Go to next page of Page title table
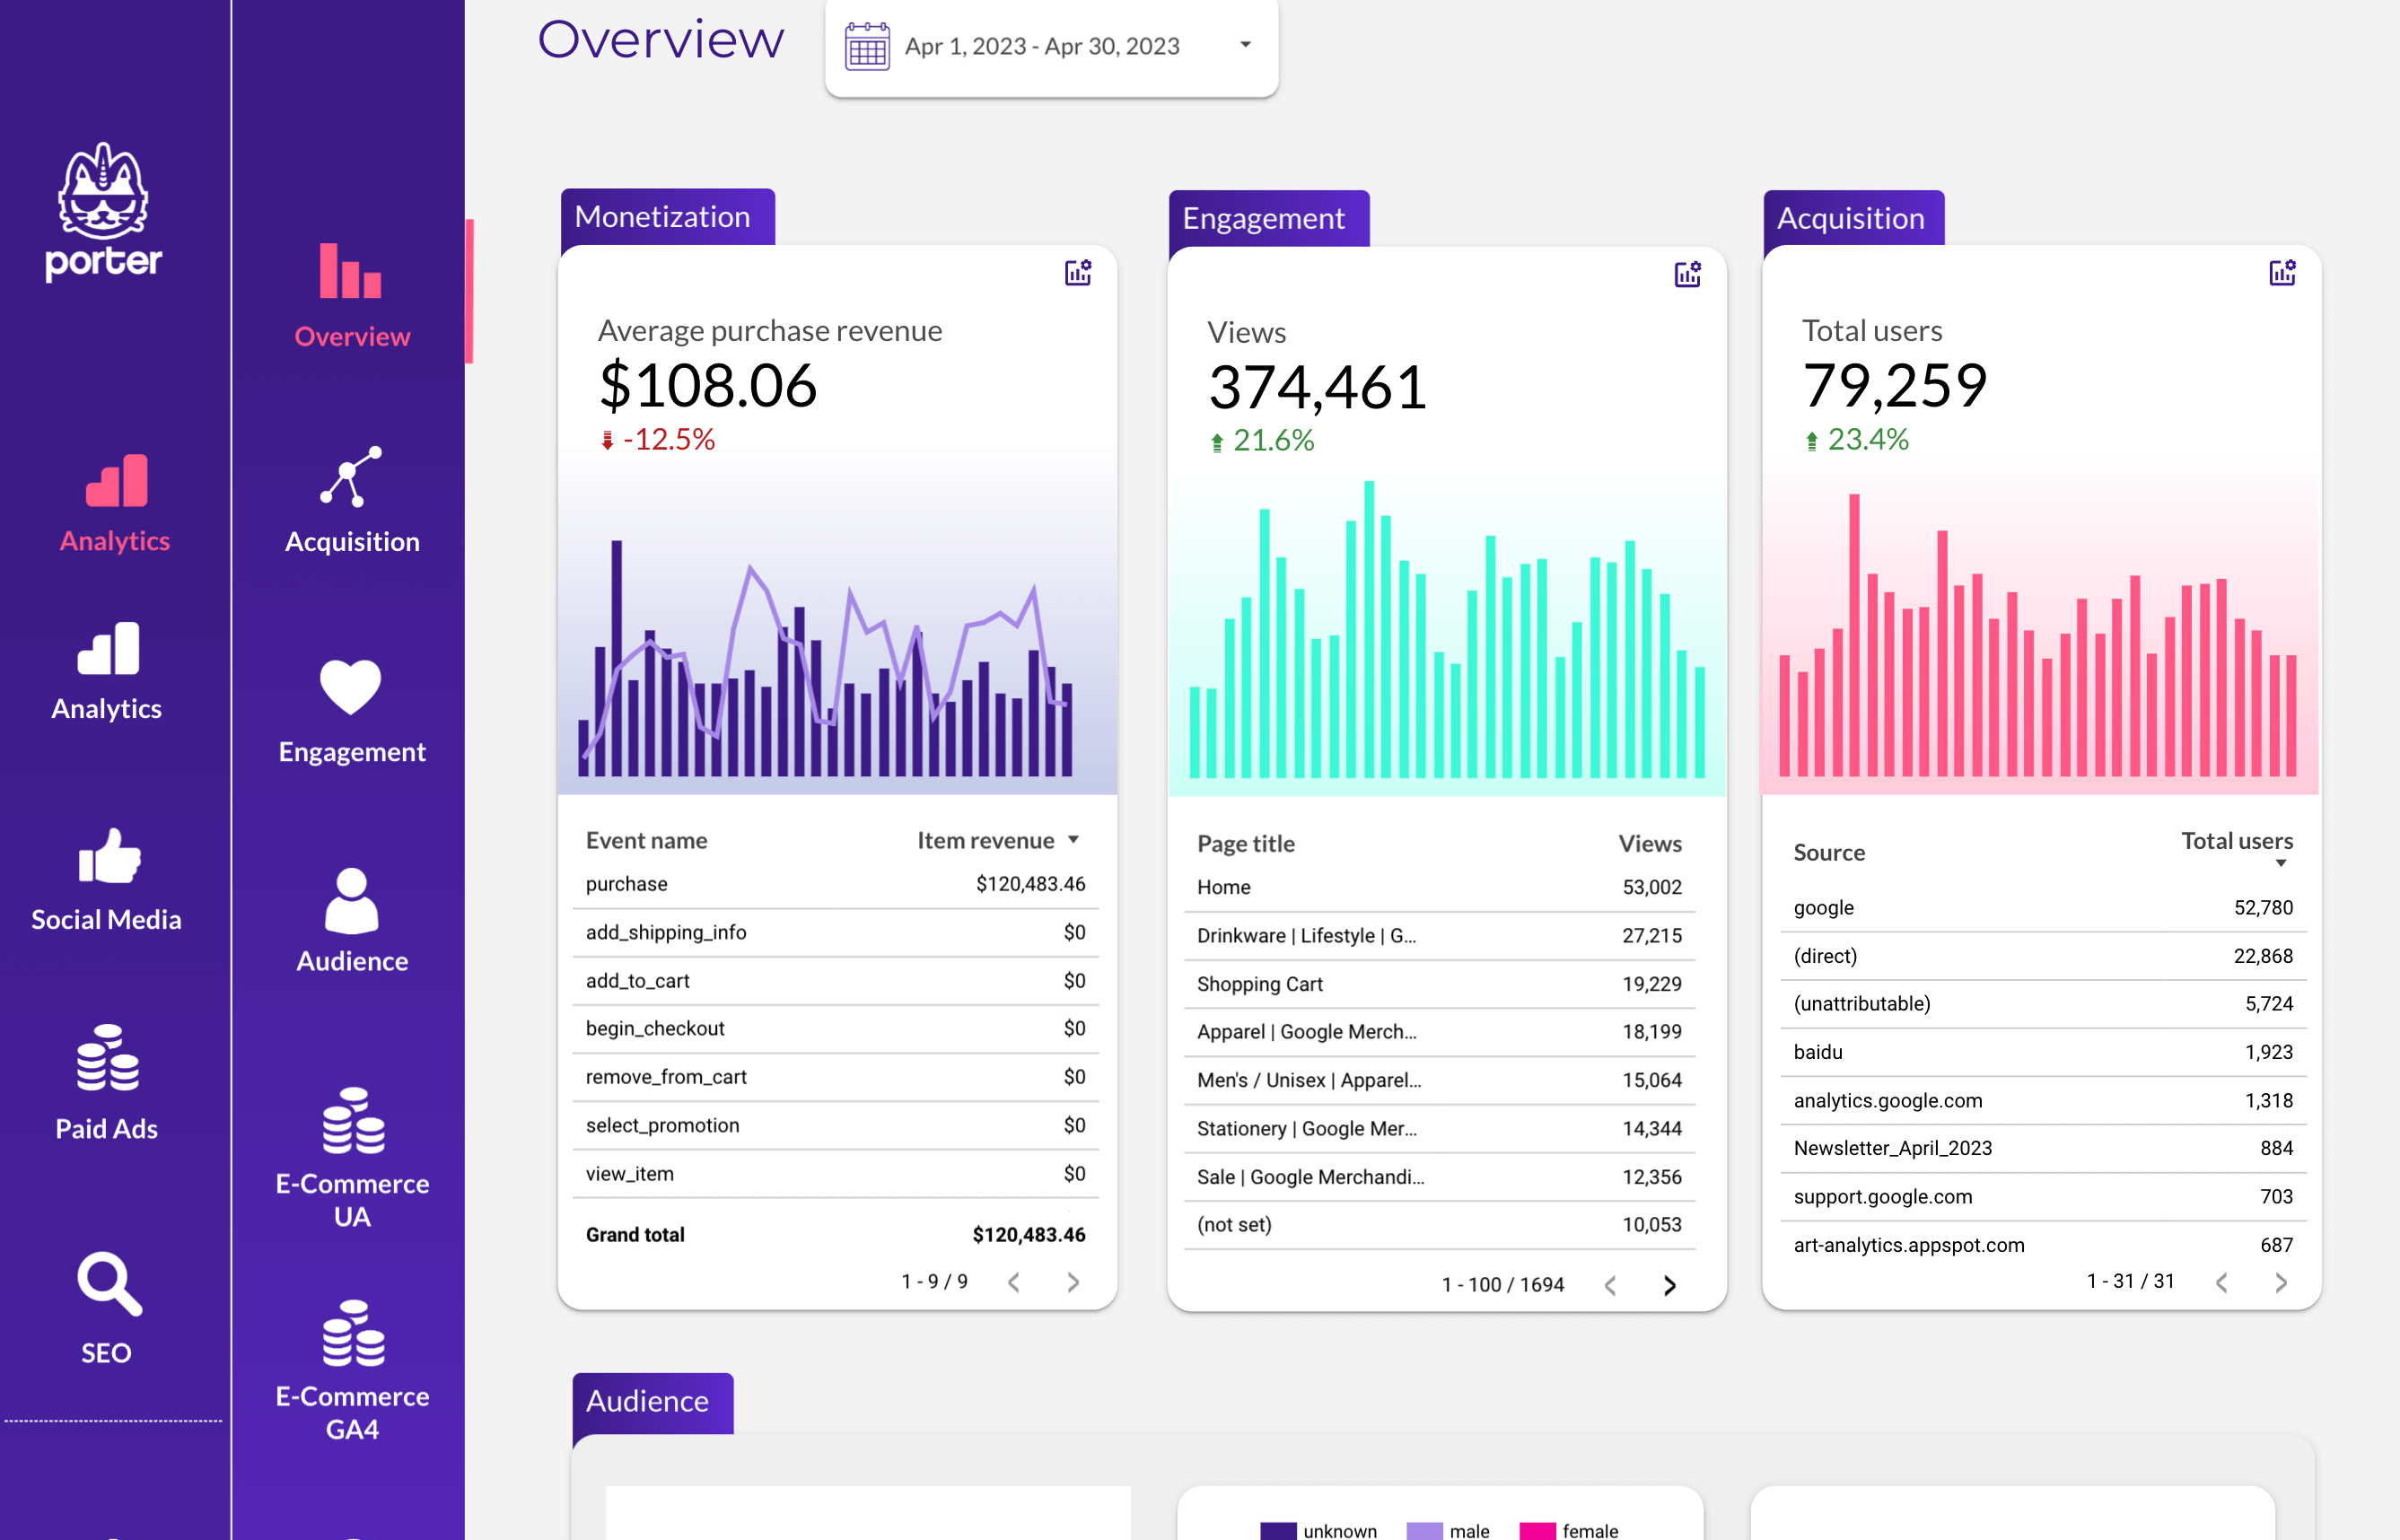This screenshot has width=2400, height=1540. click(1669, 1285)
